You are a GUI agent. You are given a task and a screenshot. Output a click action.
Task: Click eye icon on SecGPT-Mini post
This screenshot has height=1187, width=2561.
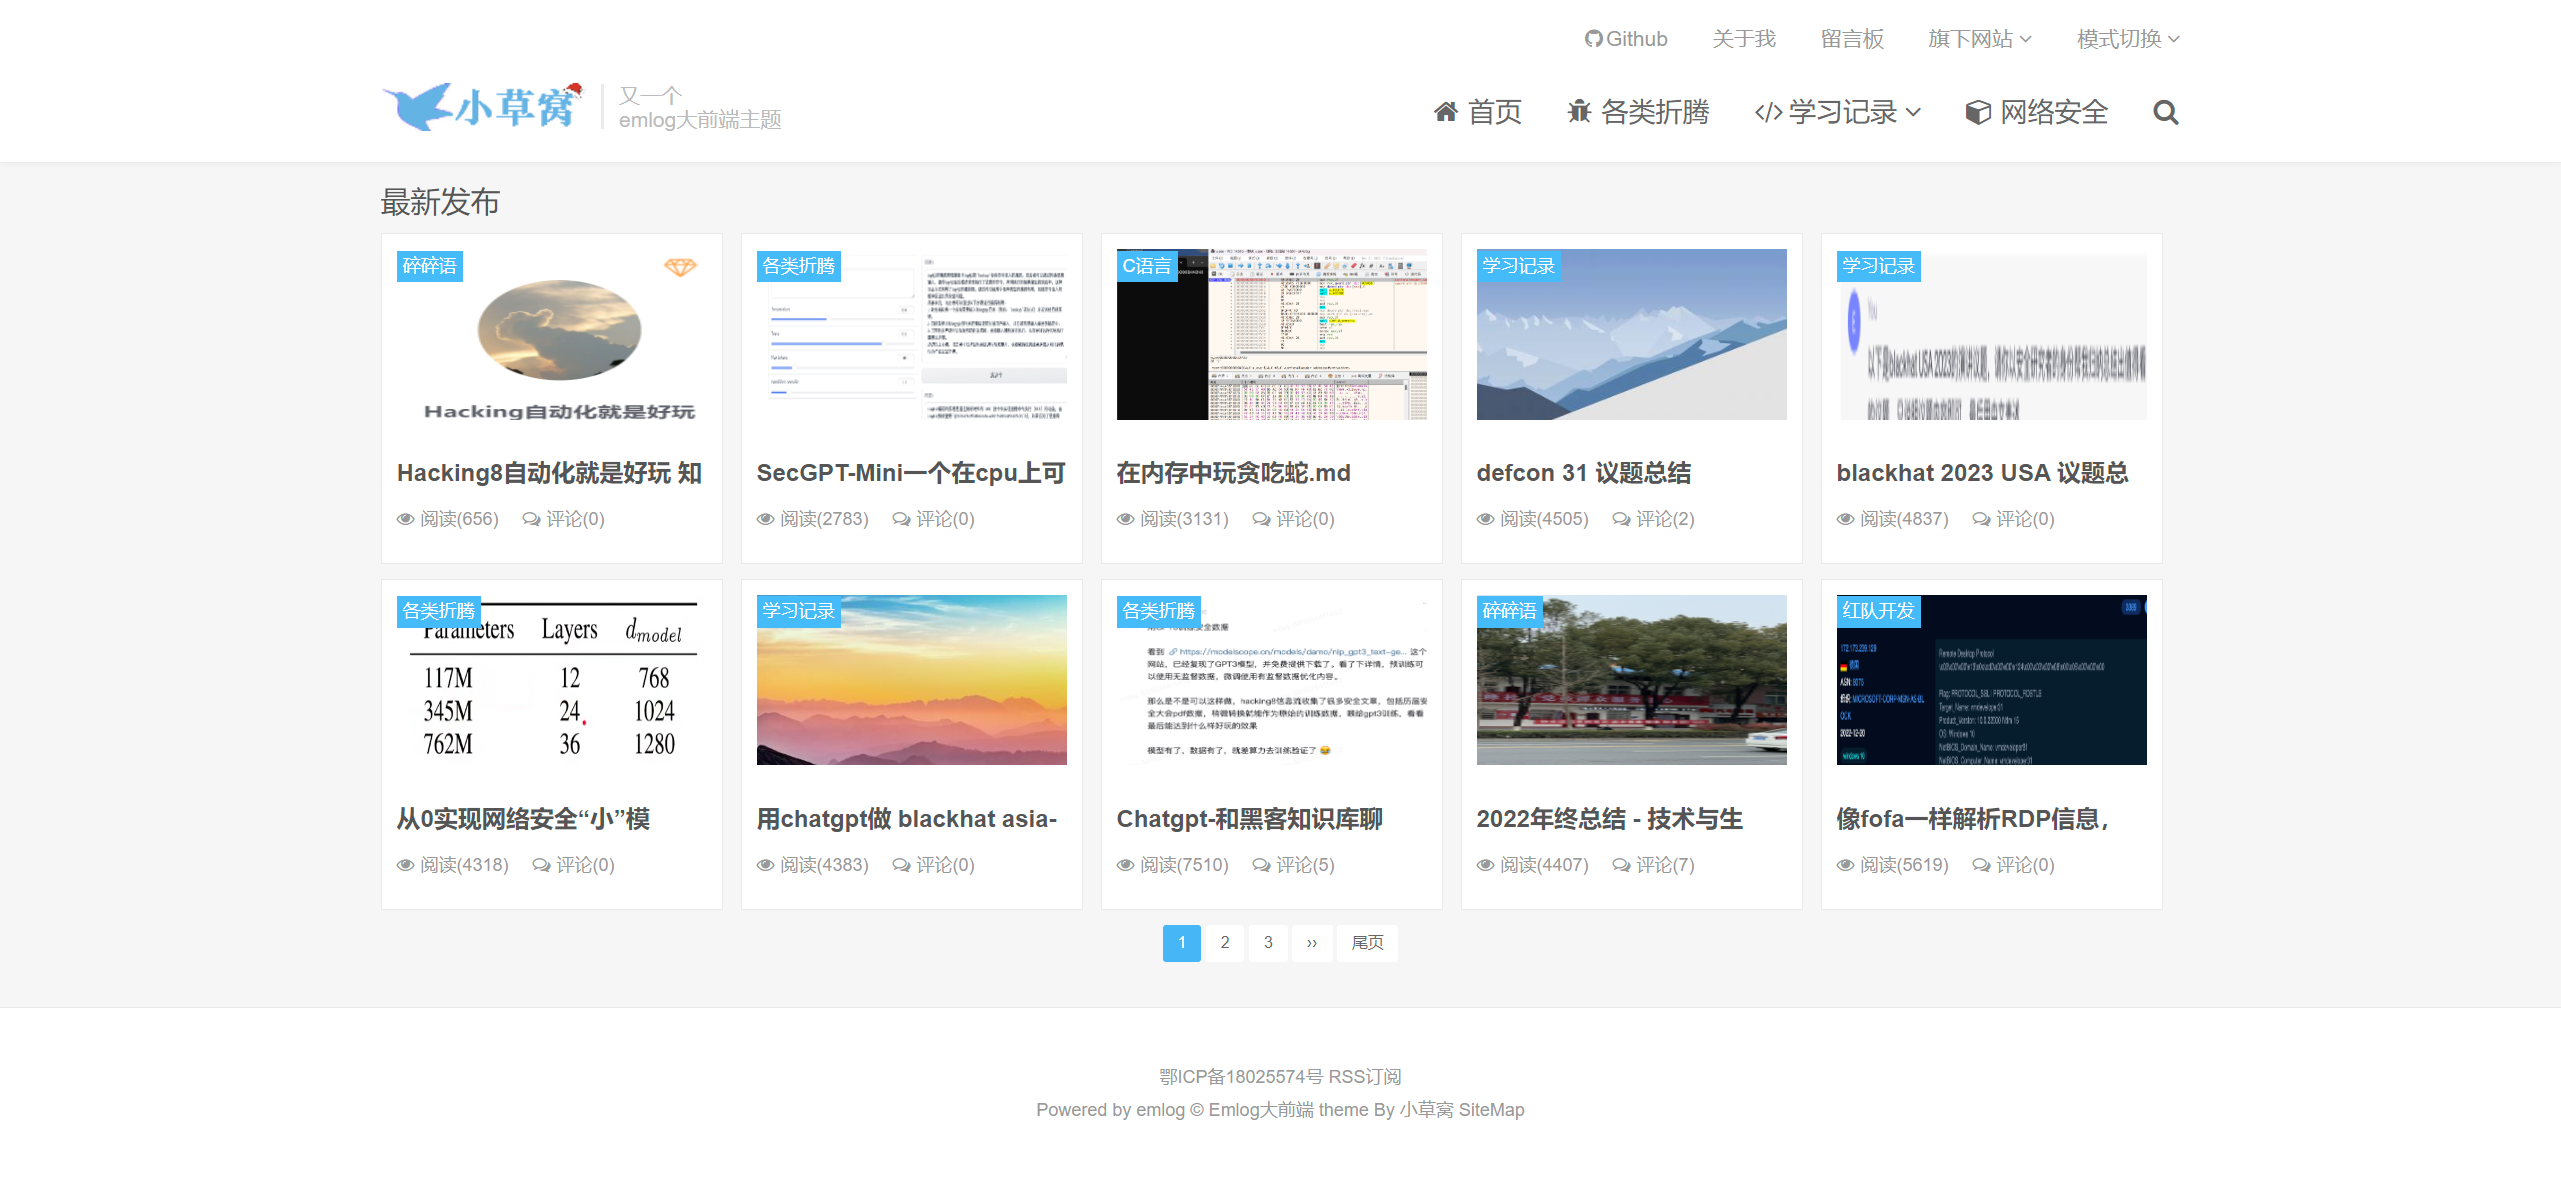point(765,519)
